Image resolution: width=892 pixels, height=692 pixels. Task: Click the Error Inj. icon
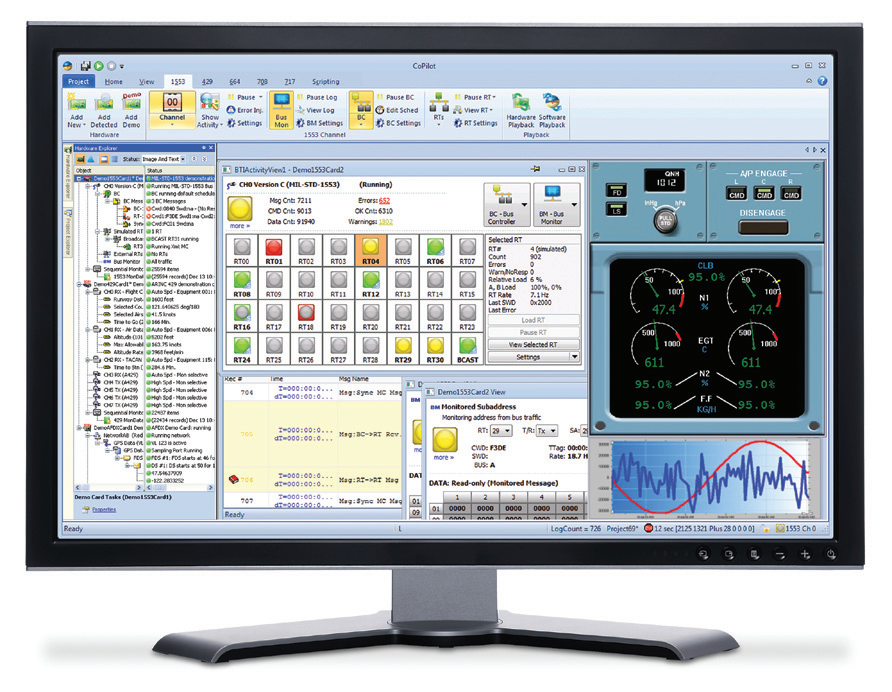tap(244, 110)
